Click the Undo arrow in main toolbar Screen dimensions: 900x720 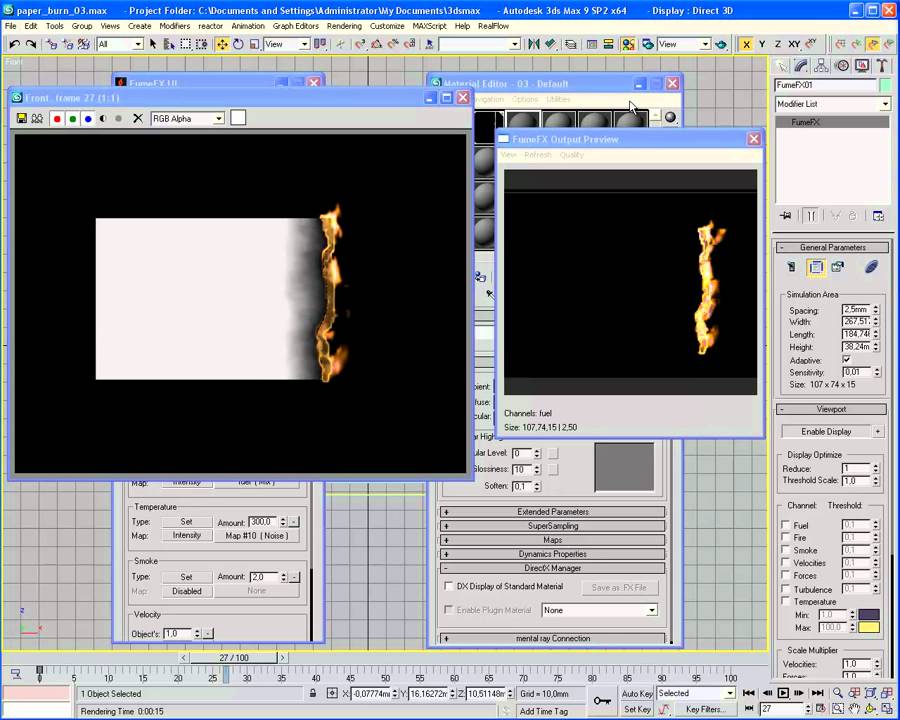pyautogui.click(x=14, y=44)
